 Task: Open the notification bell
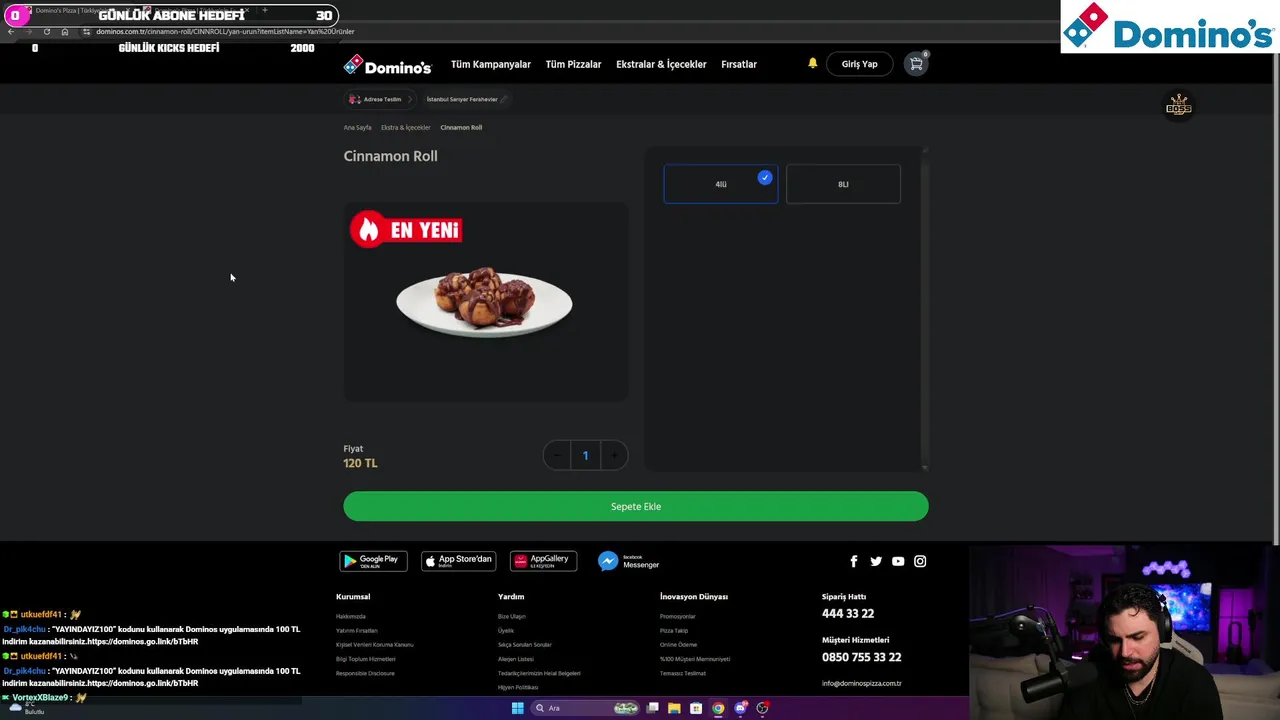(812, 63)
